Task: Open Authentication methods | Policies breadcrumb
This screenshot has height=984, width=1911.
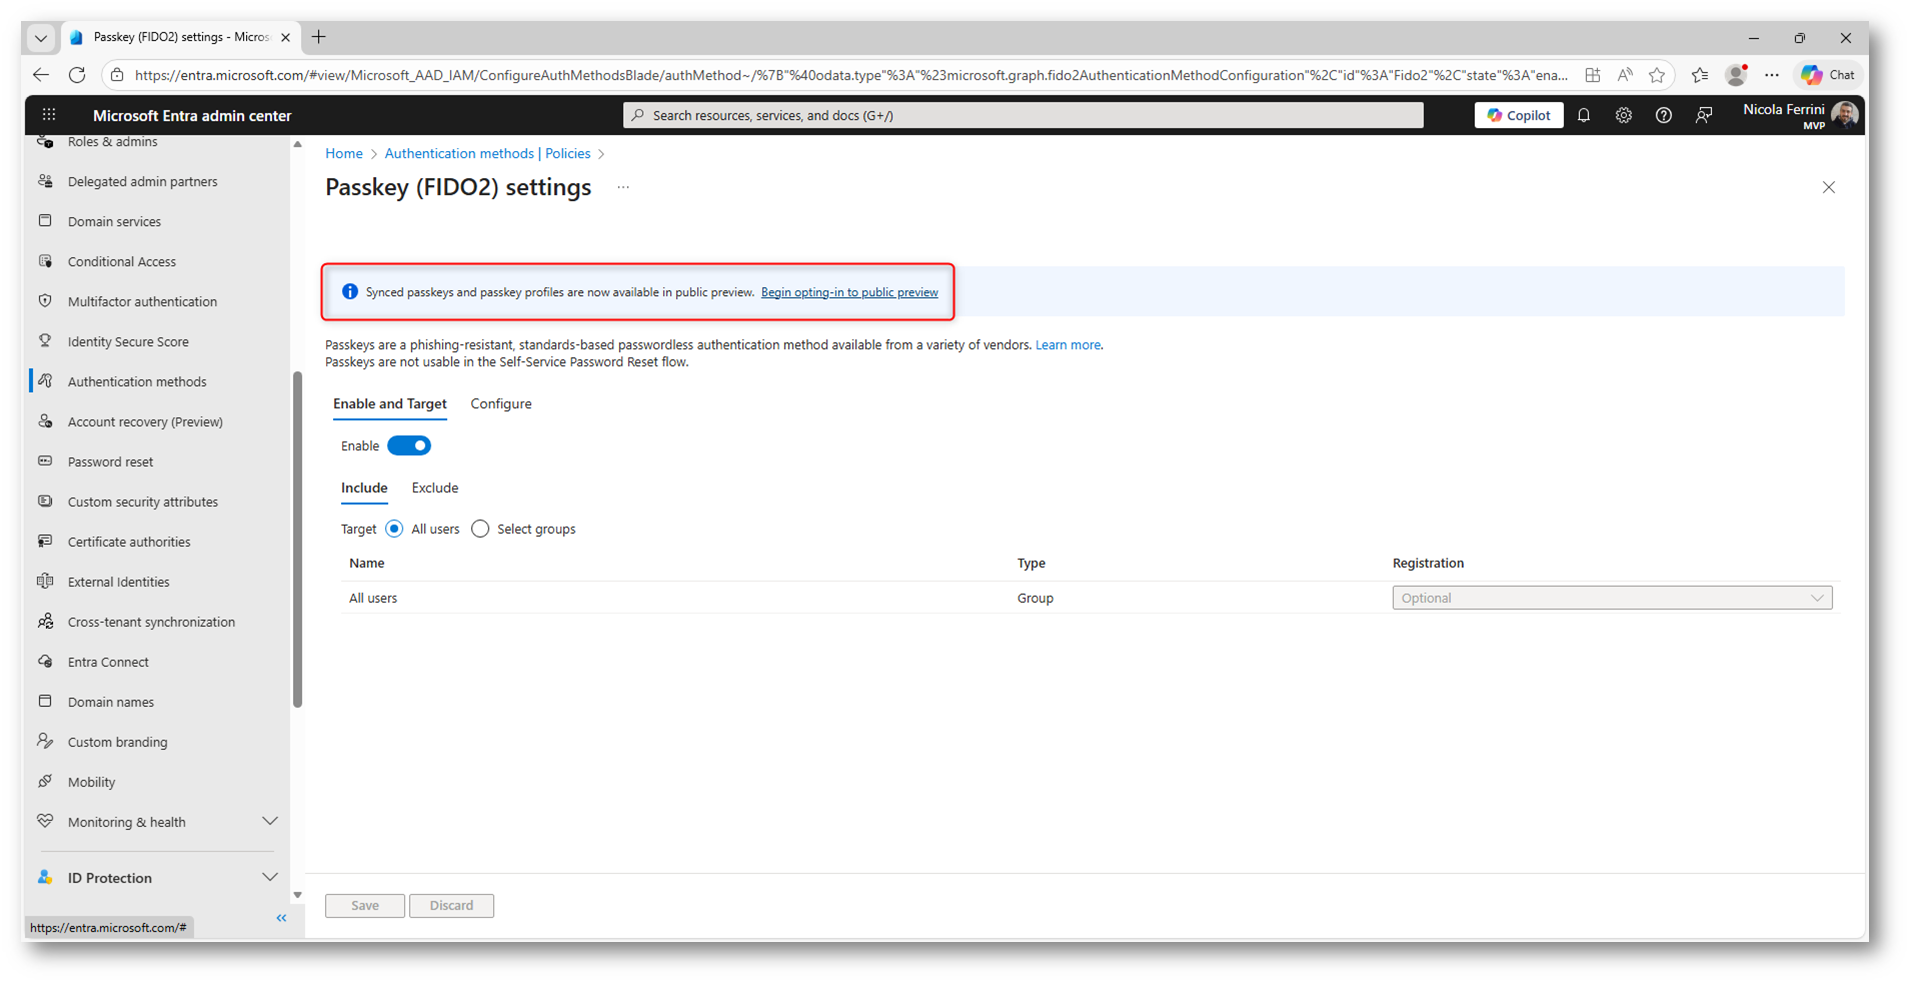Action: [x=487, y=153]
